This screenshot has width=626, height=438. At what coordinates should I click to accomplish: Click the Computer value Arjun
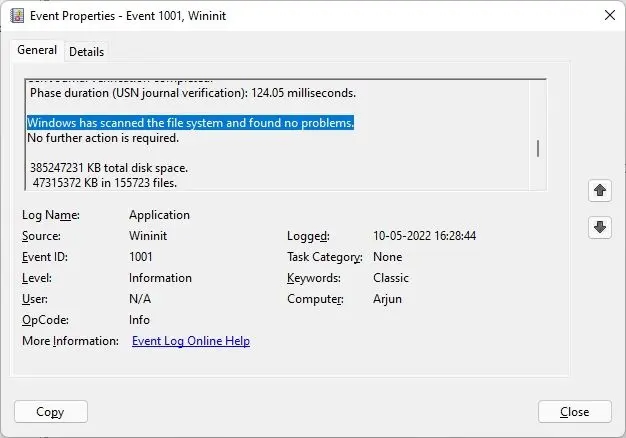click(389, 299)
